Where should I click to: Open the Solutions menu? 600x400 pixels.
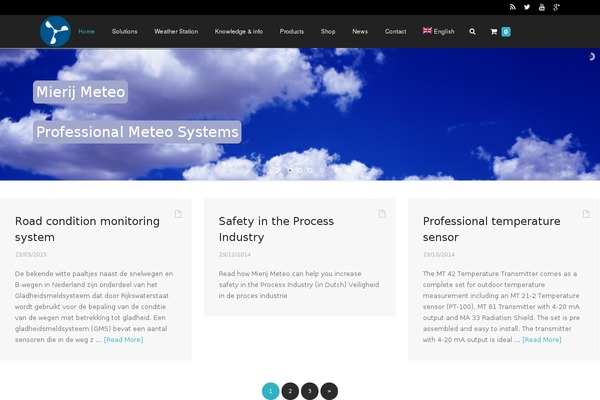[x=124, y=31]
